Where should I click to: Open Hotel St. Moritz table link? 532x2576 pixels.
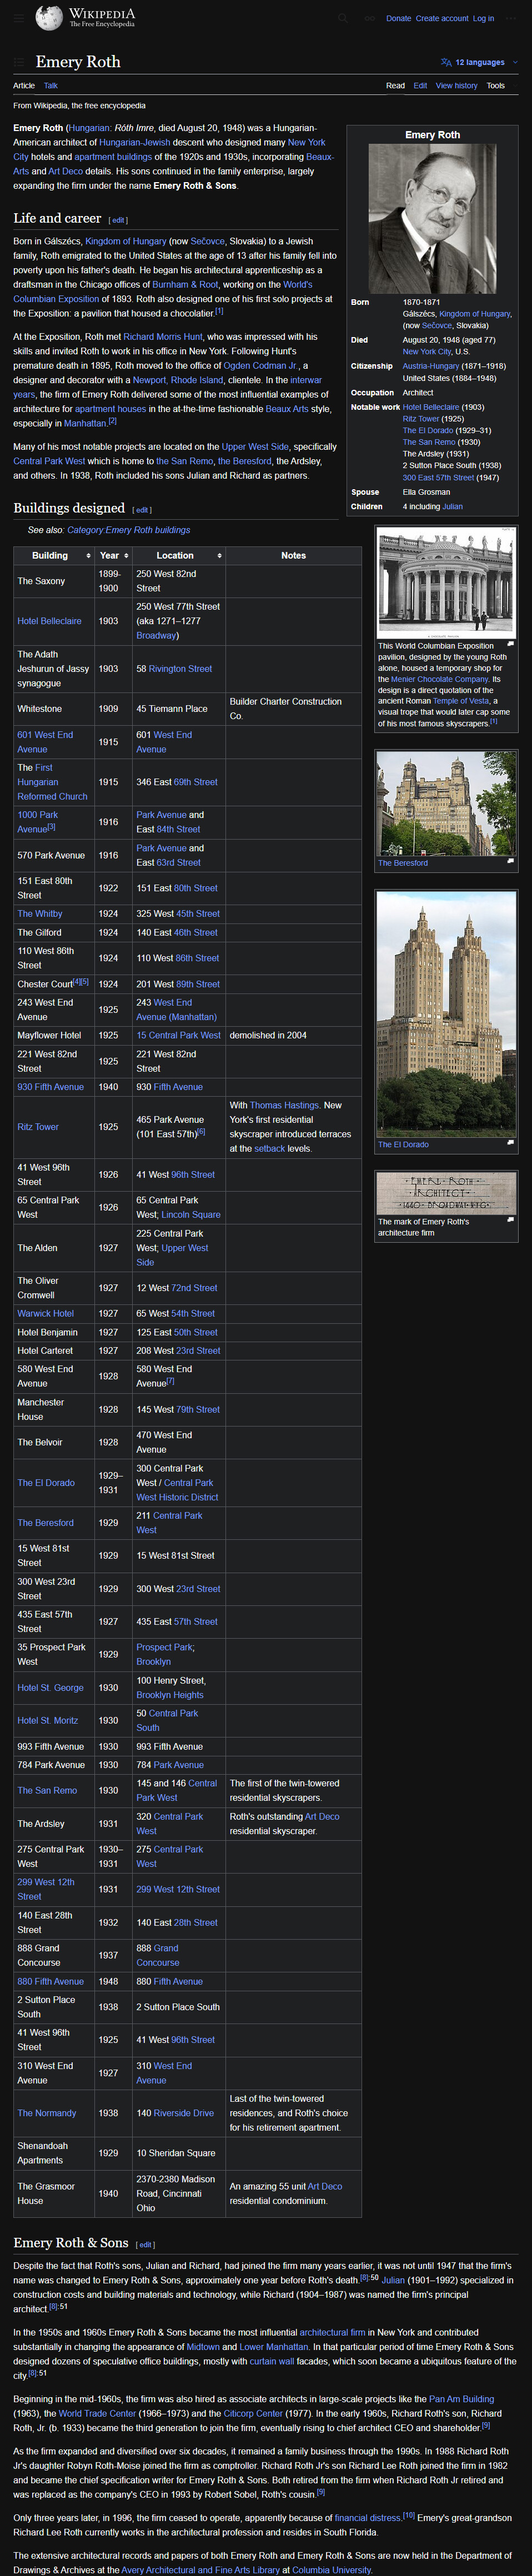coord(47,1720)
